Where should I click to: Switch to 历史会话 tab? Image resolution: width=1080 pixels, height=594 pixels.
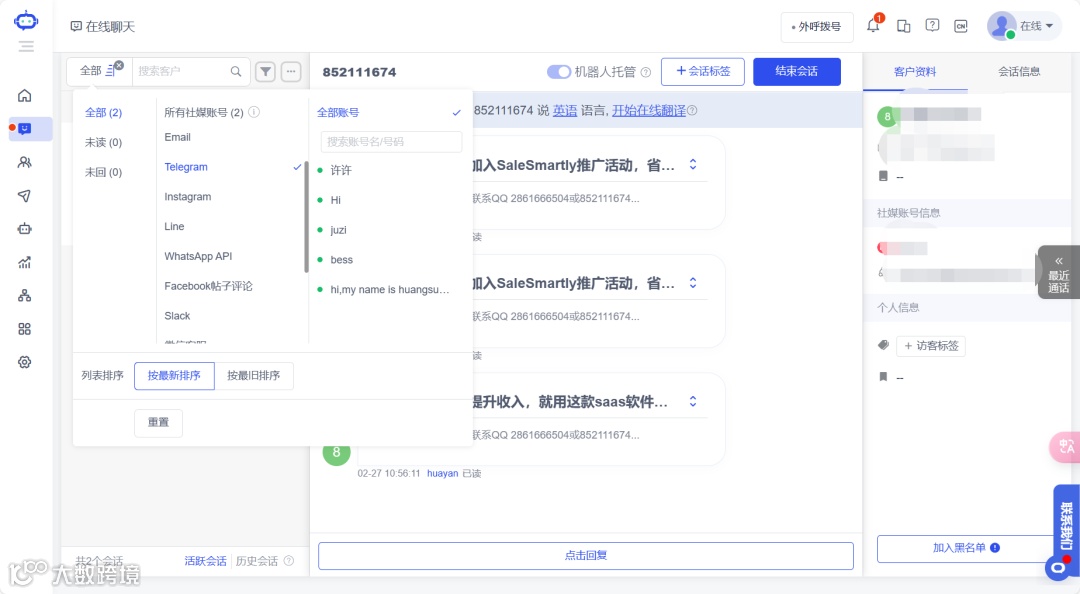[x=257, y=561]
